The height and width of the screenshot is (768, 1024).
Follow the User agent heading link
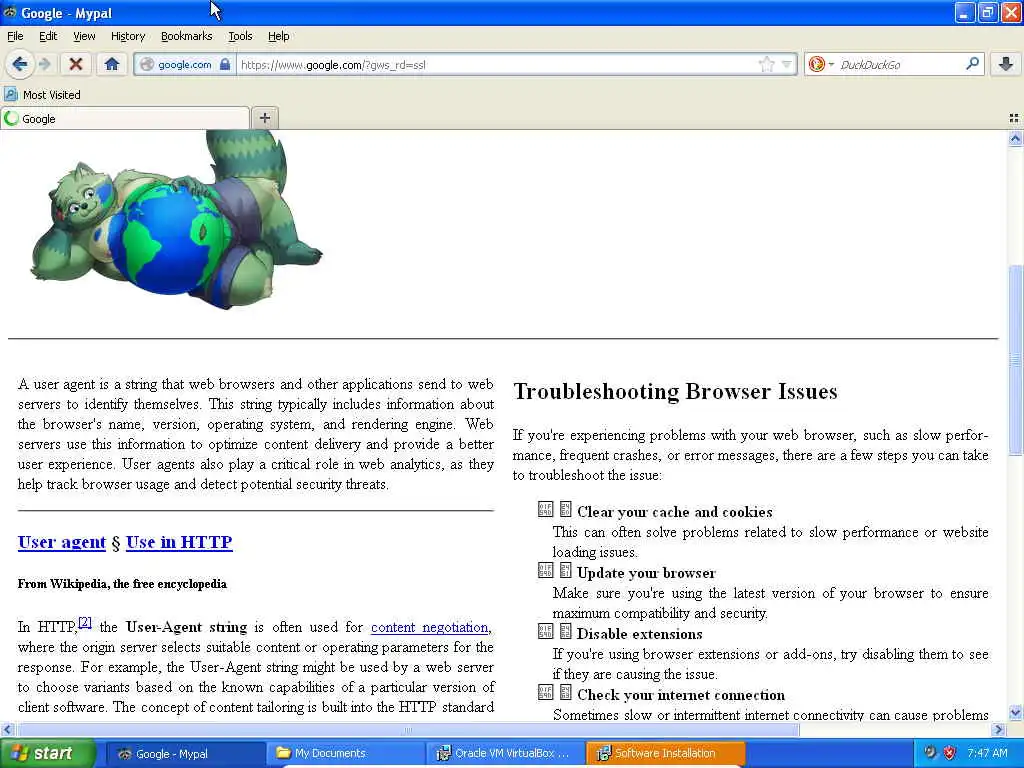pyautogui.click(x=61, y=542)
